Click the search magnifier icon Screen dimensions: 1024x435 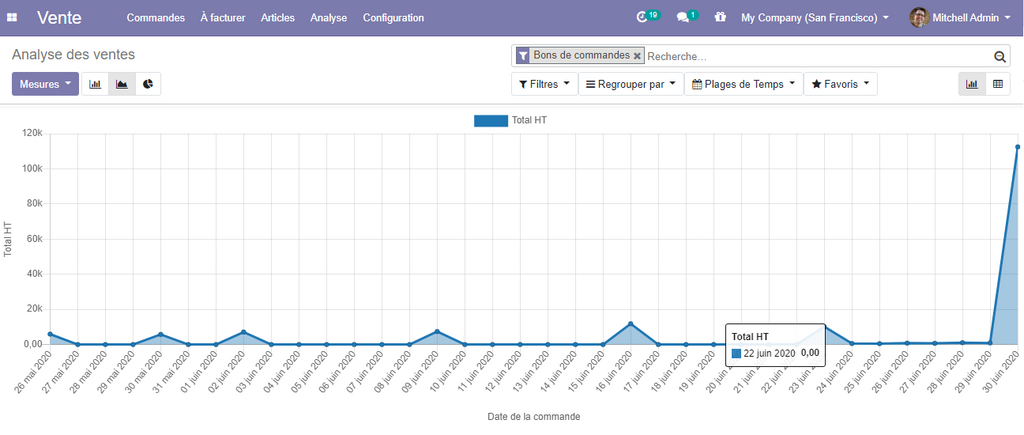(999, 57)
